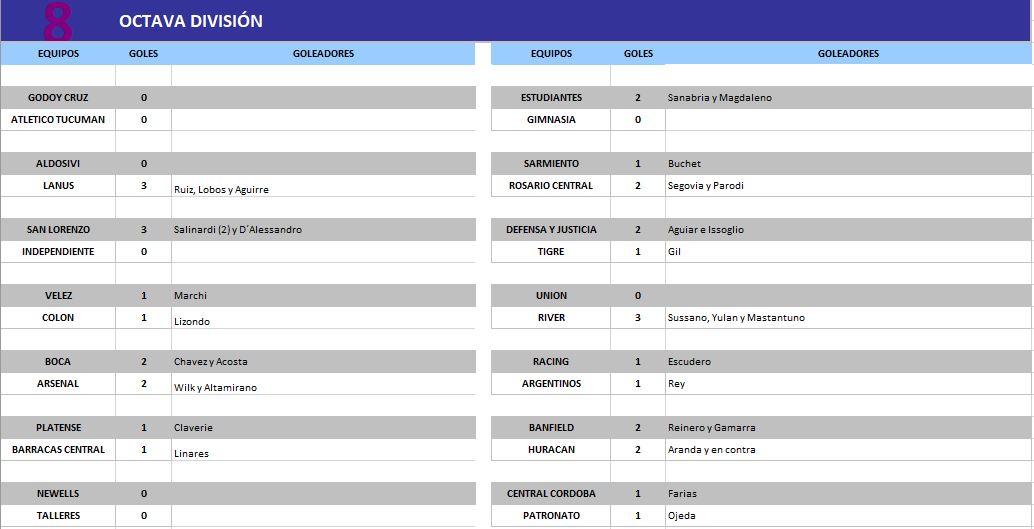Click the GODOY CRUZ team cell
The width and height of the screenshot is (1034, 529).
tap(58, 98)
